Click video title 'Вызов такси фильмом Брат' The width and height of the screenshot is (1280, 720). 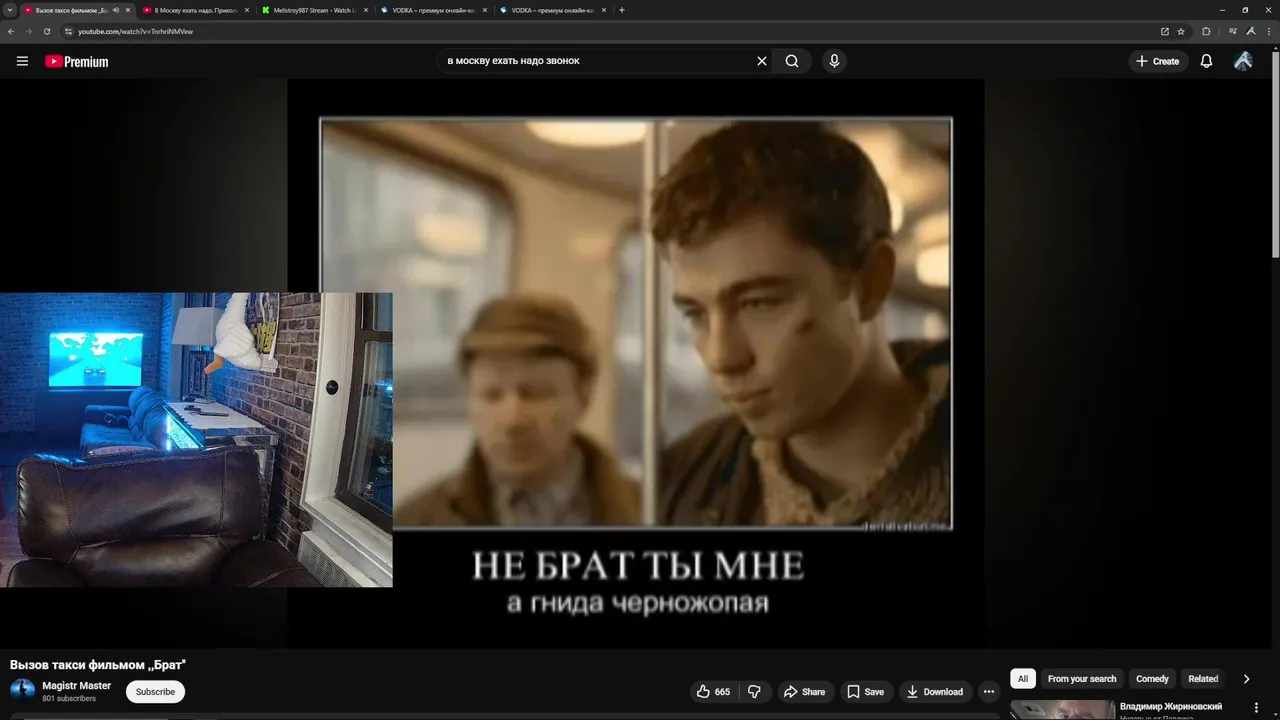(x=98, y=665)
